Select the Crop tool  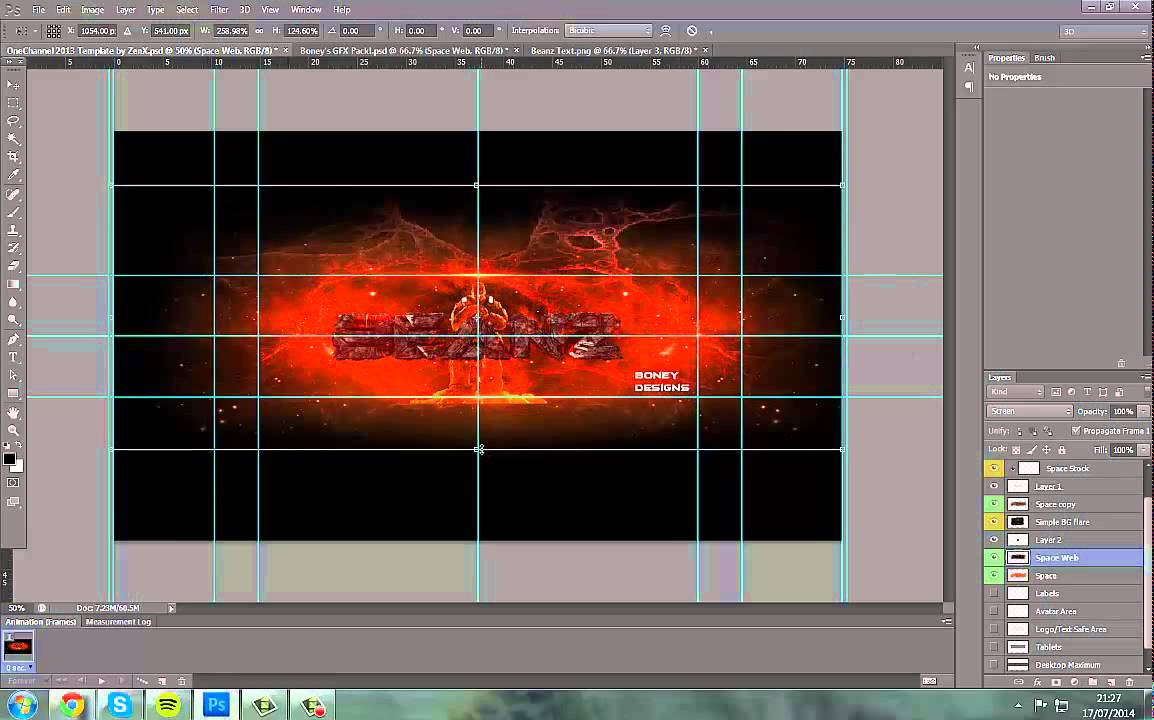(x=13, y=157)
